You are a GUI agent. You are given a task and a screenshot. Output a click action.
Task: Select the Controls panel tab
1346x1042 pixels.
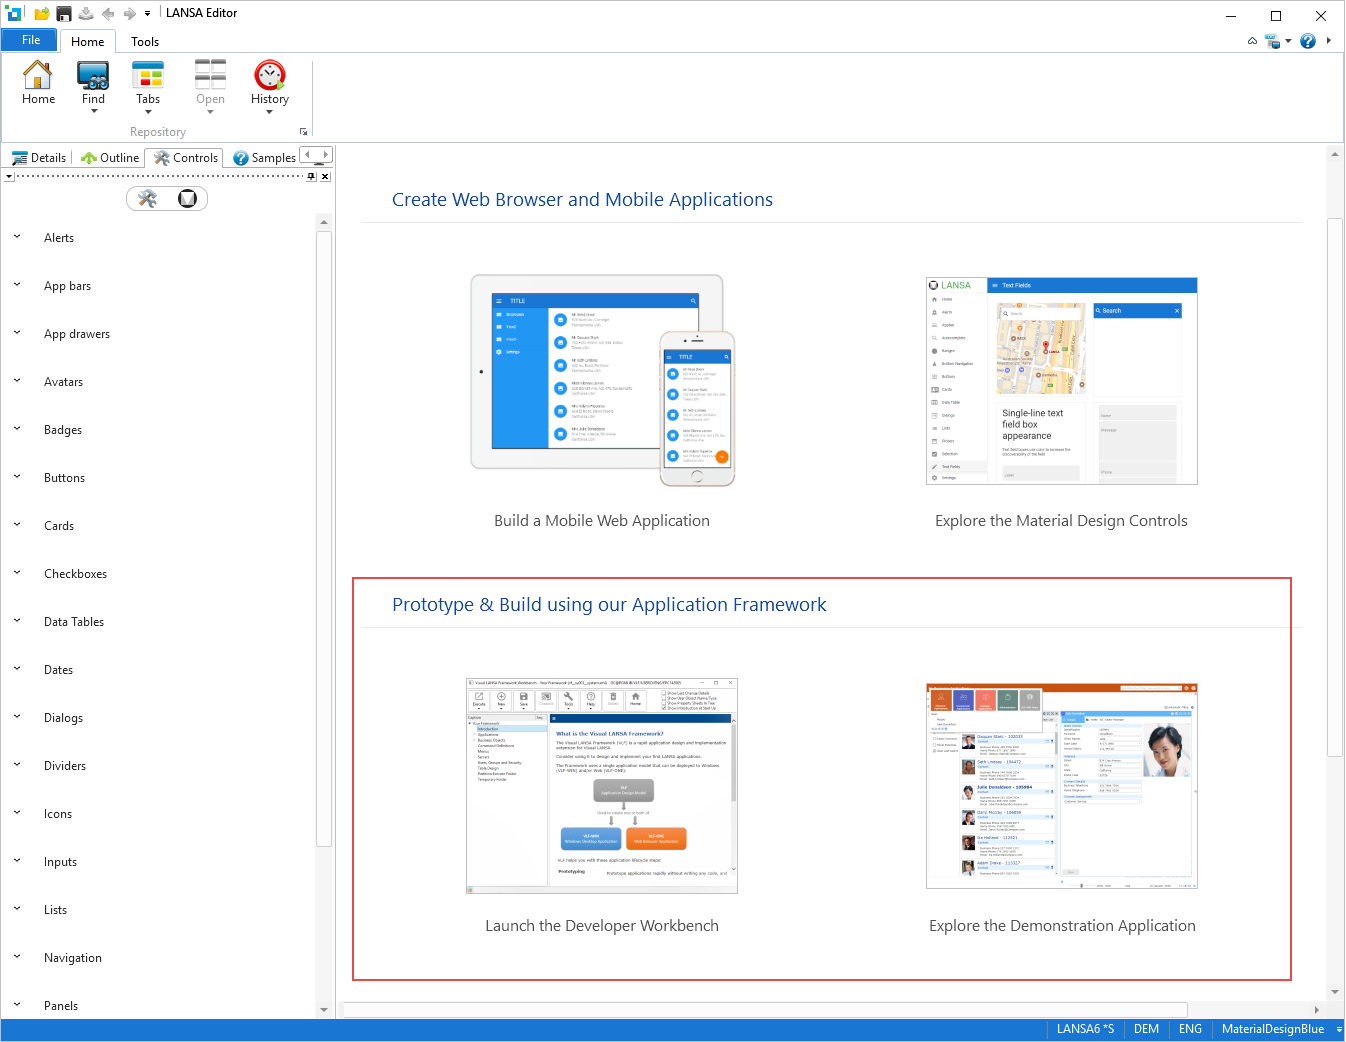pos(185,158)
